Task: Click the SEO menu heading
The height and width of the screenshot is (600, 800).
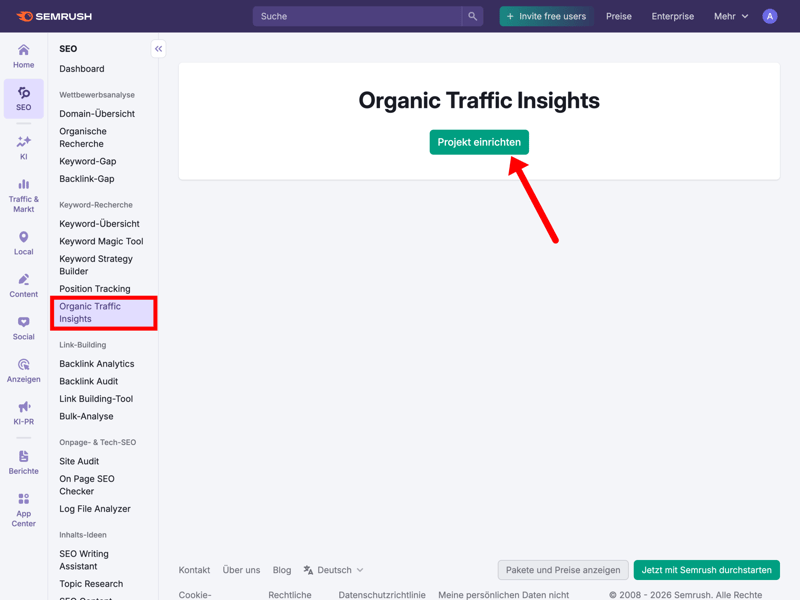Action: pyautogui.click(x=68, y=49)
